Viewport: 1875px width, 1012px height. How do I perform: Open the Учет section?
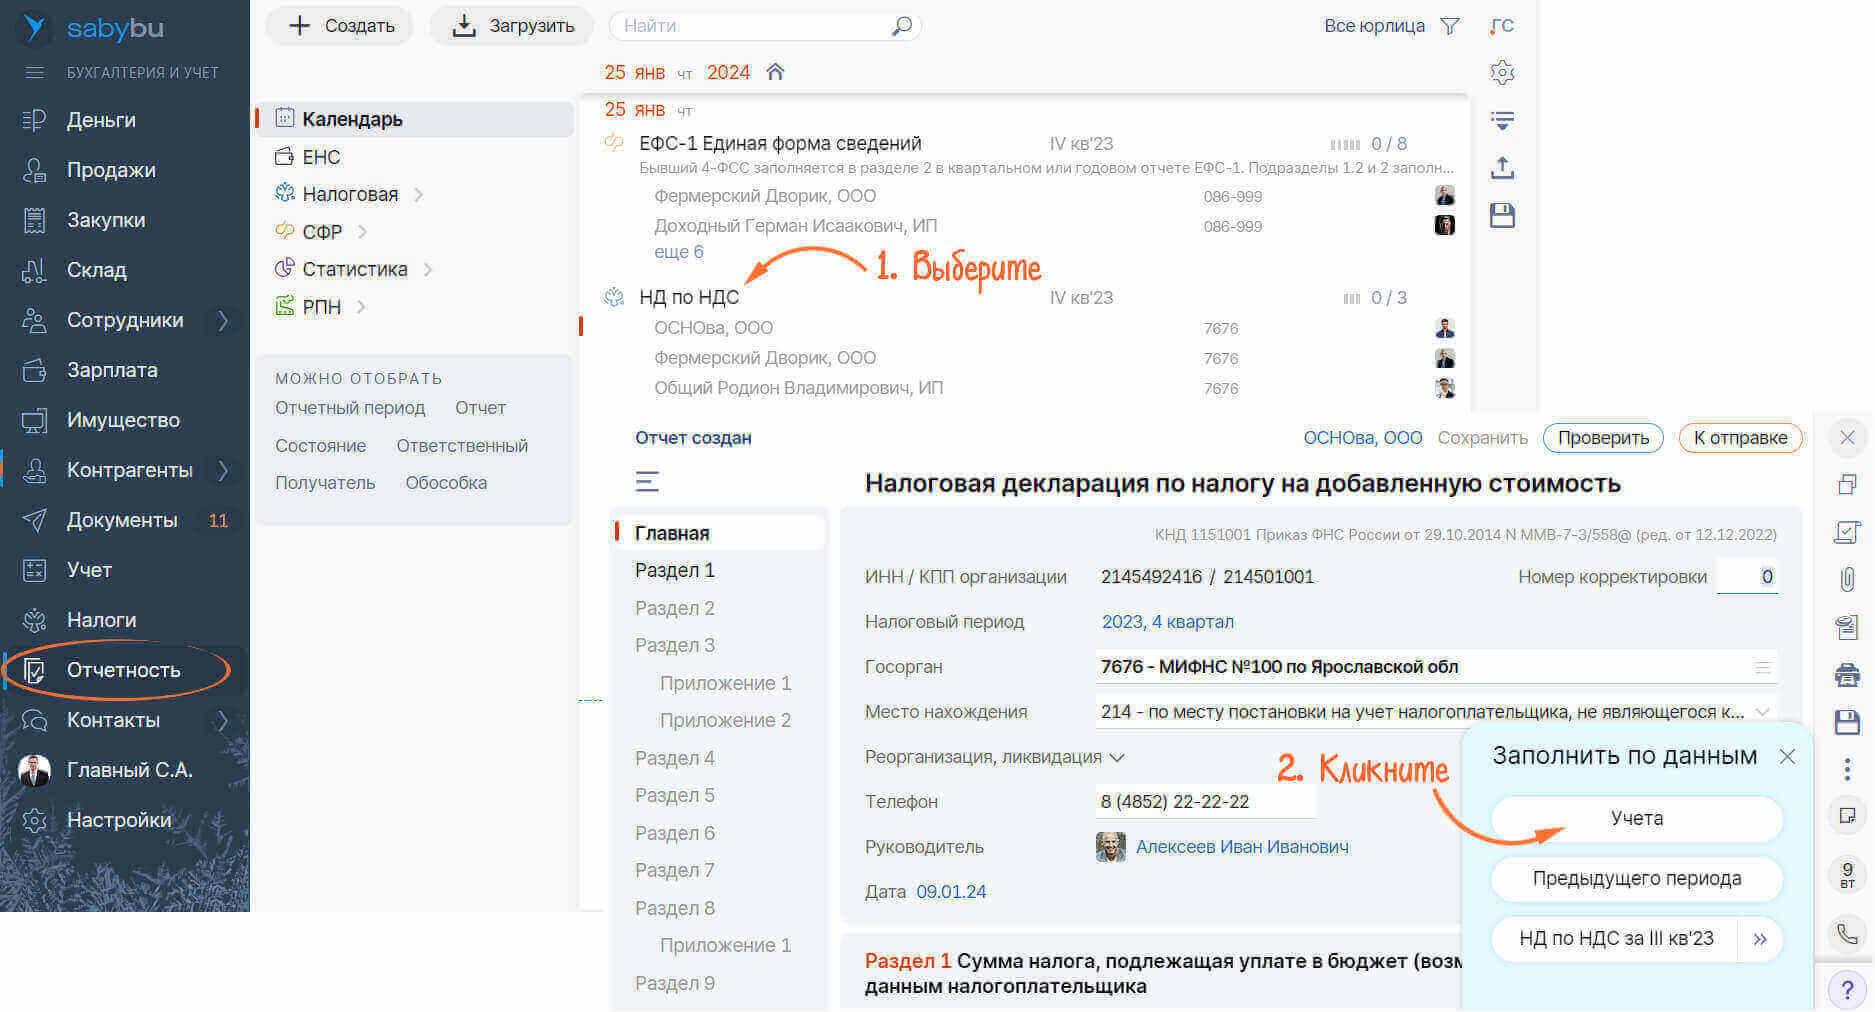pyautogui.click(x=89, y=570)
